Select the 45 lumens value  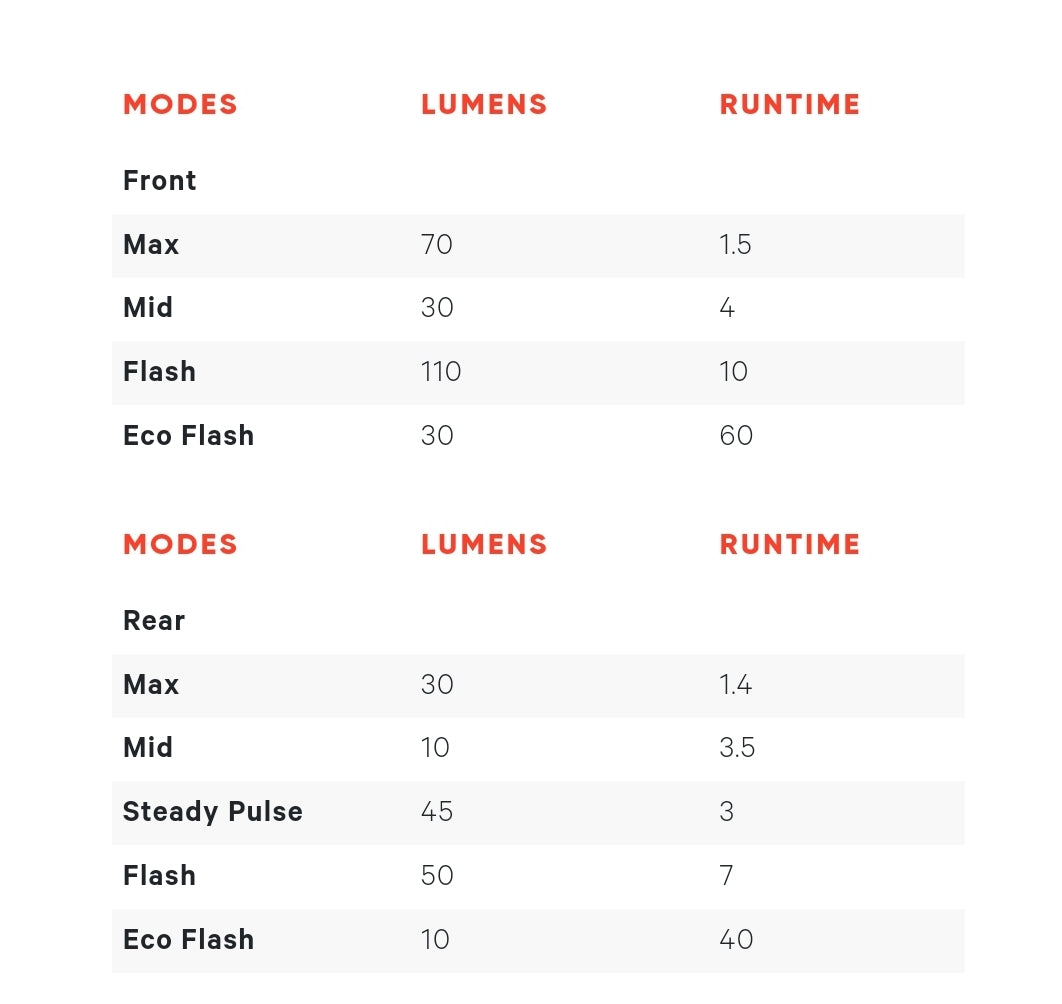pos(437,812)
